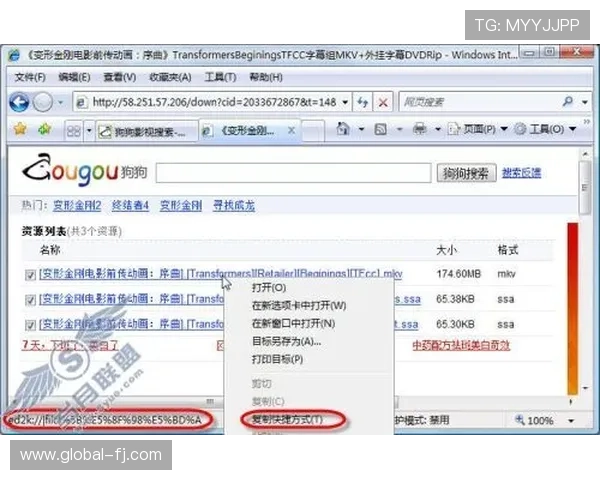Click the zoom magnifier icon in status bar

click(520, 420)
